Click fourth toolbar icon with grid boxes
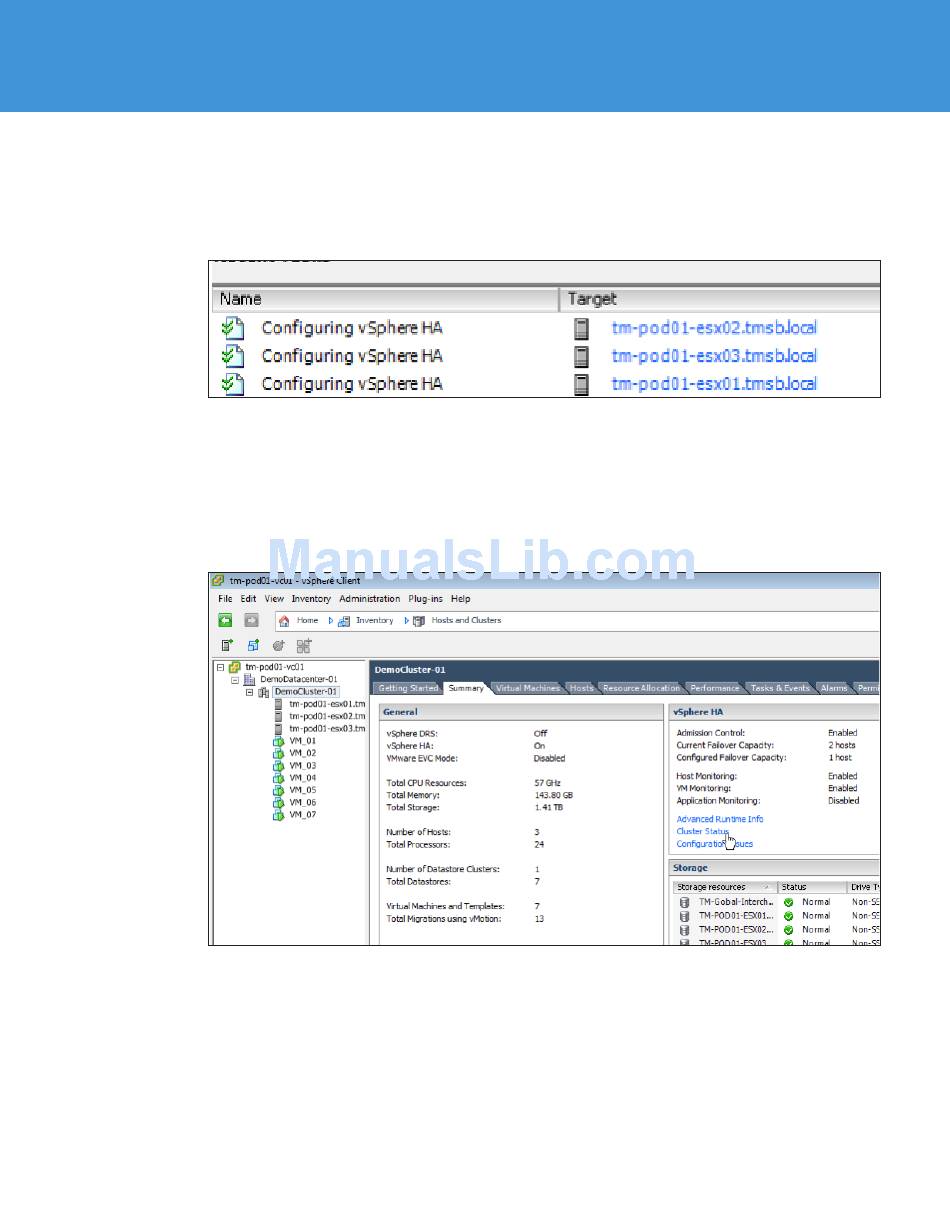 pos(304,646)
